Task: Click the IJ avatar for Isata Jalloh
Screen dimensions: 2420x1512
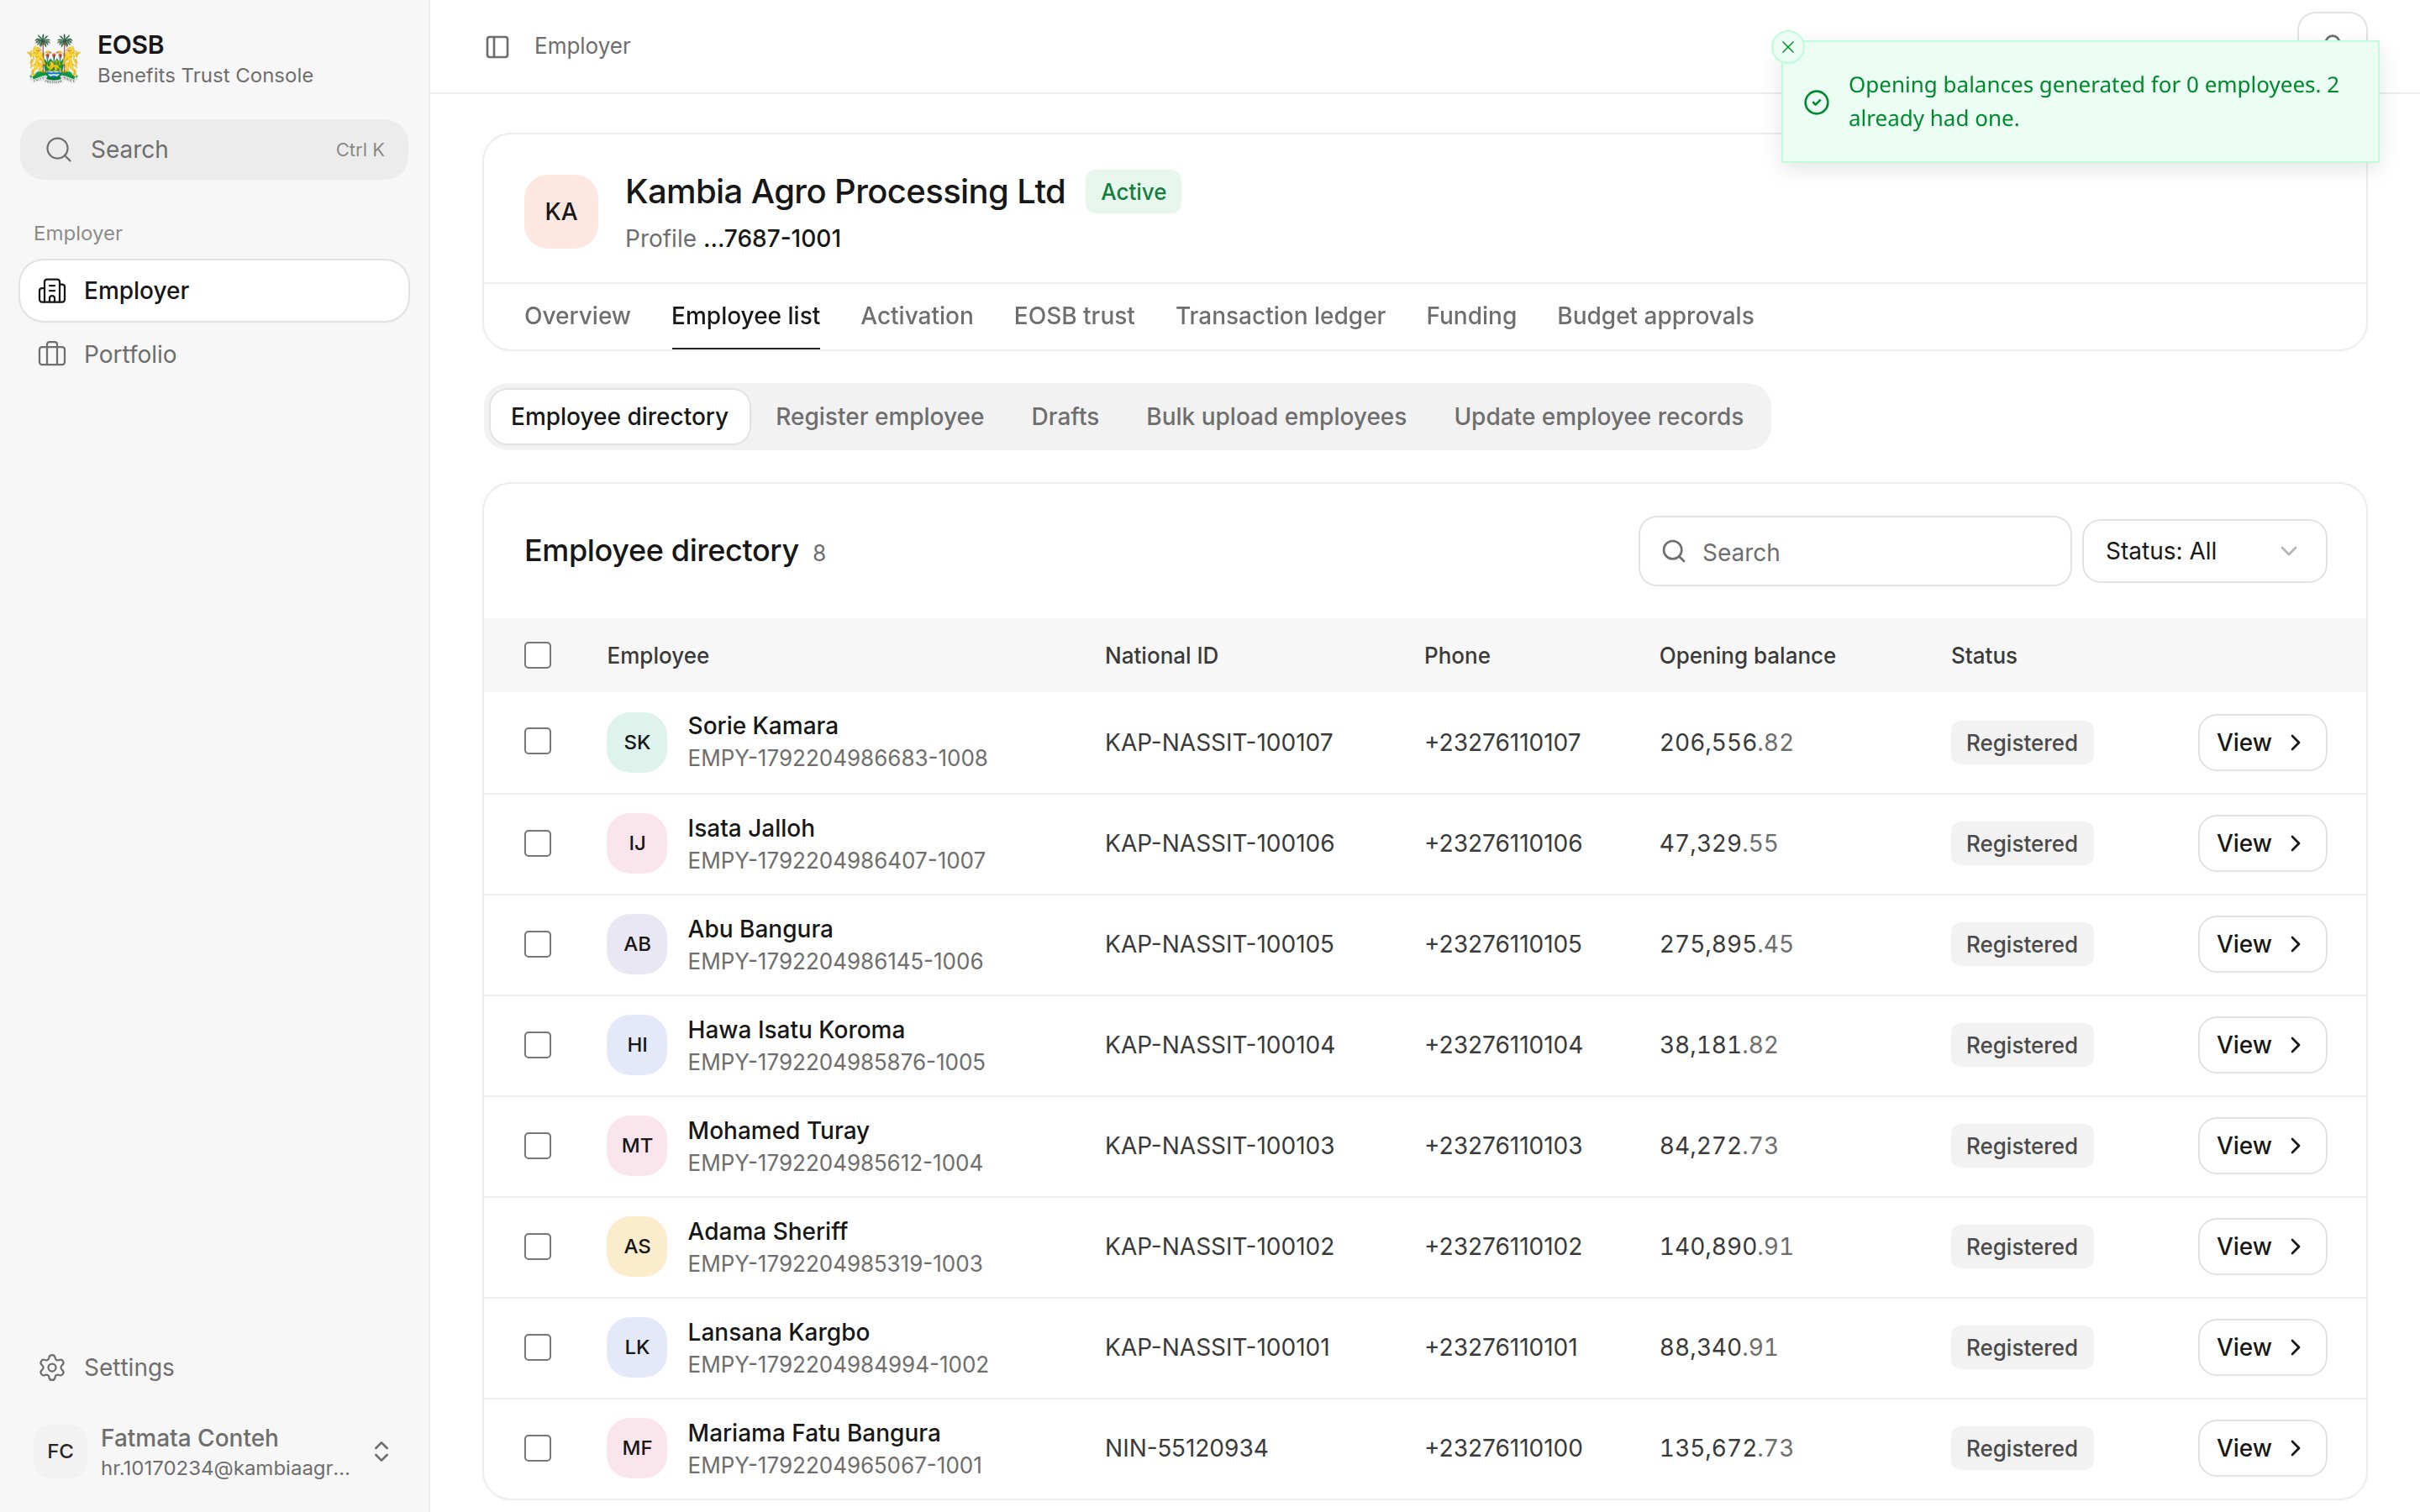Action: point(637,843)
